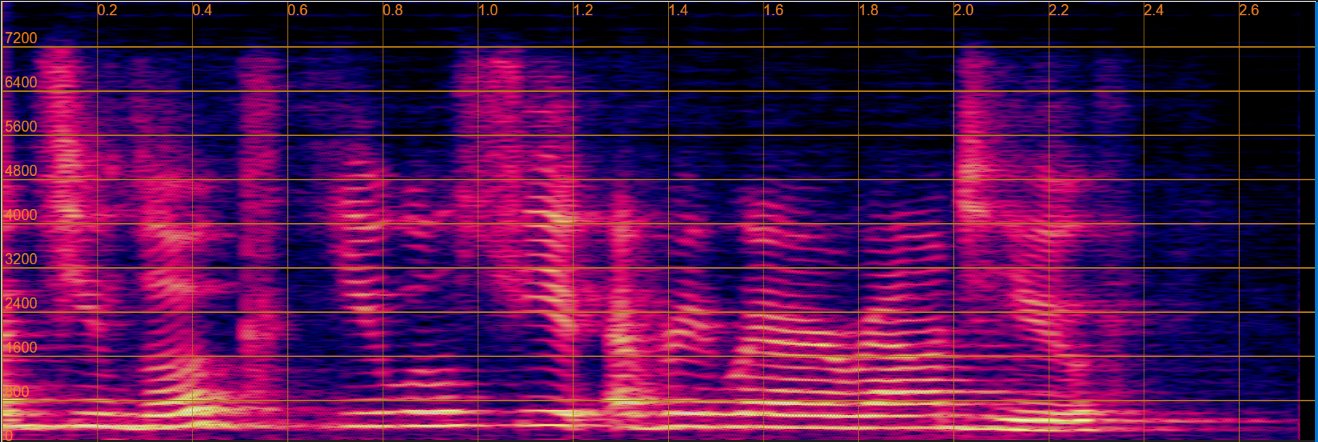Image resolution: width=1318 pixels, height=442 pixels.
Task: Click the 2.2 time axis label
Action: [x=1059, y=11]
